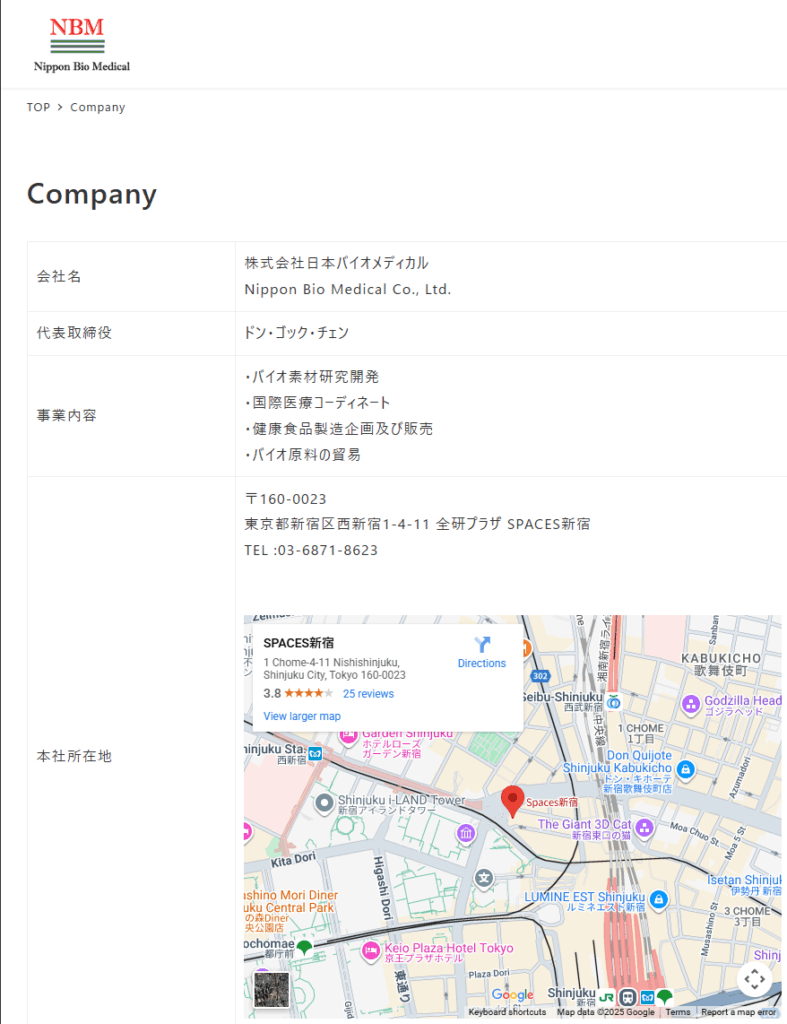The height and width of the screenshot is (1024, 787).
Task: Open the map camera controls button
Action: pos(755,979)
